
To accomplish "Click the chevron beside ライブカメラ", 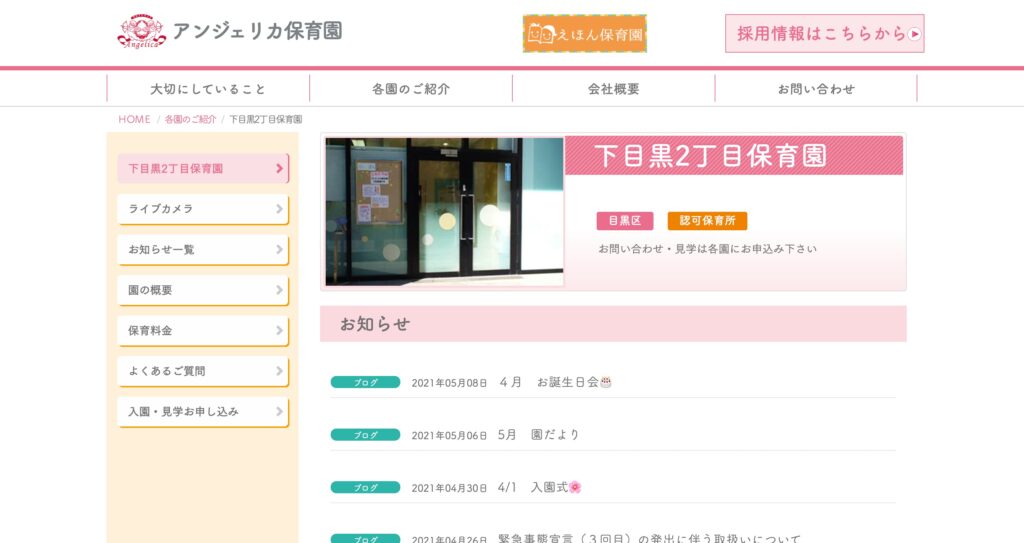I will tap(280, 209).
